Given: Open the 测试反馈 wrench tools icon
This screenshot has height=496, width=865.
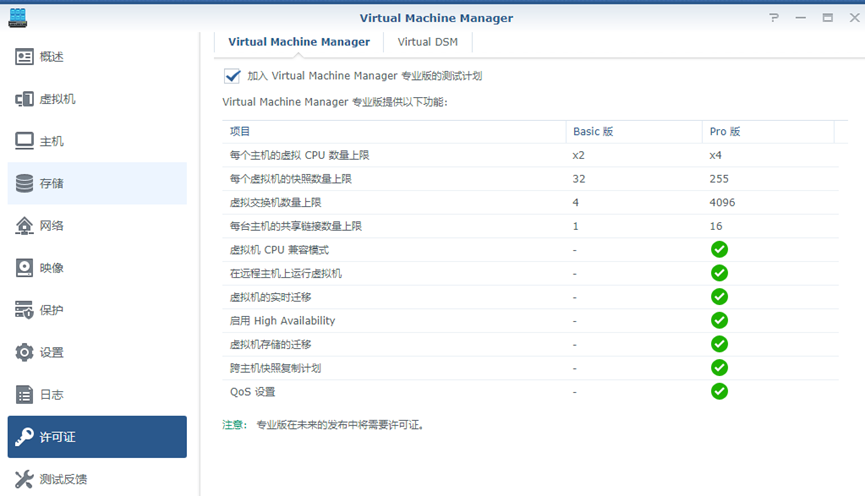Looking at the screenshot, I should [24, 479].
